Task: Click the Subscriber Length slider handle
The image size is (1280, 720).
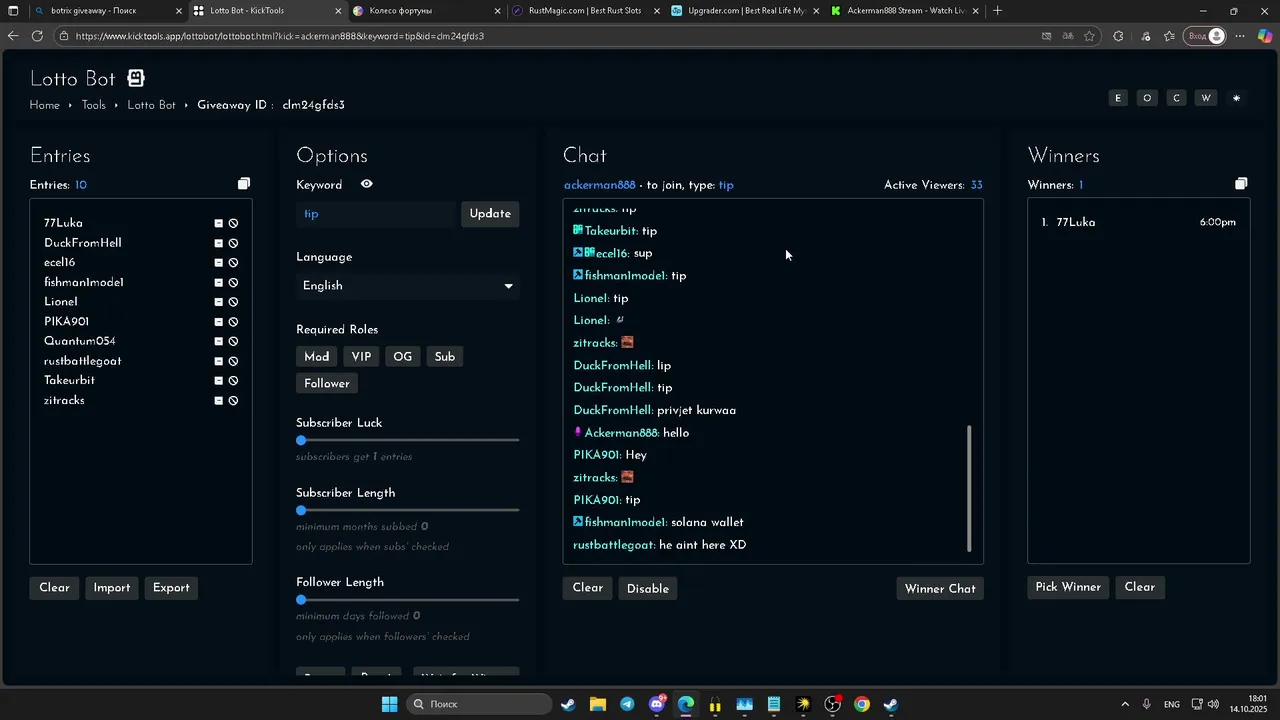Action: [x=301, y=510]
